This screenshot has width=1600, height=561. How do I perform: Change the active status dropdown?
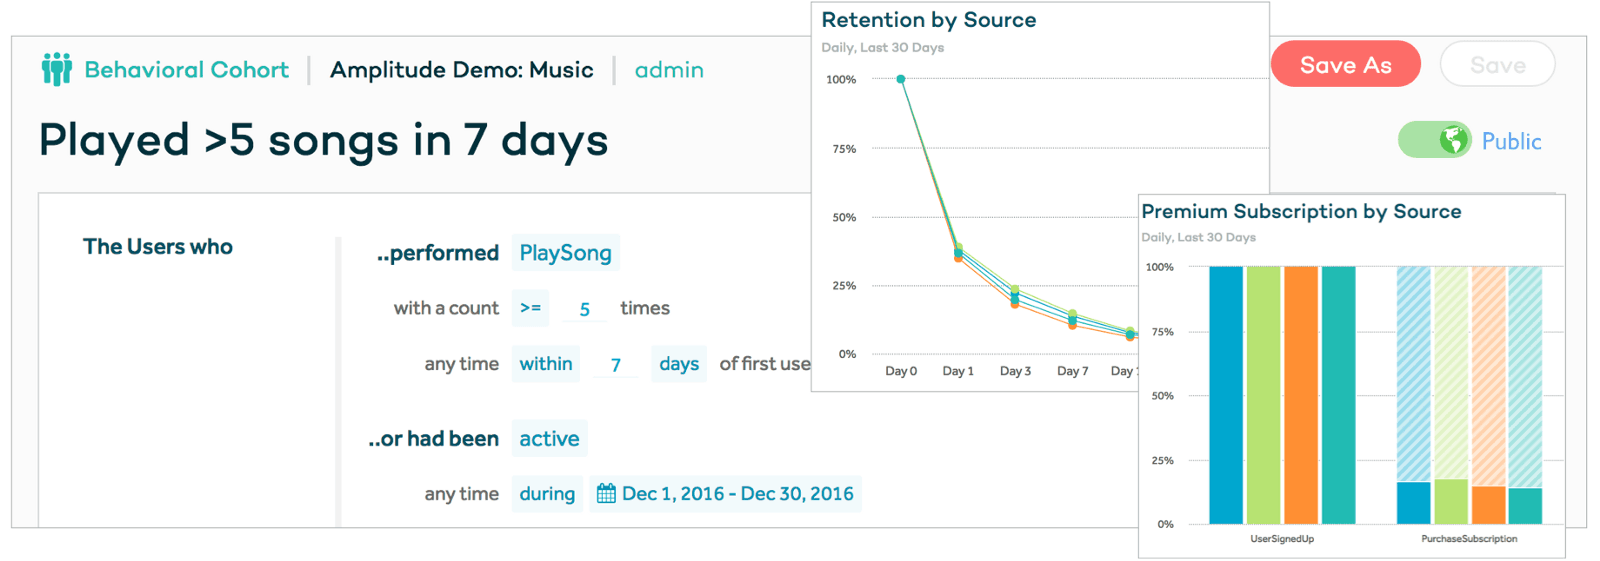(549, 439)
